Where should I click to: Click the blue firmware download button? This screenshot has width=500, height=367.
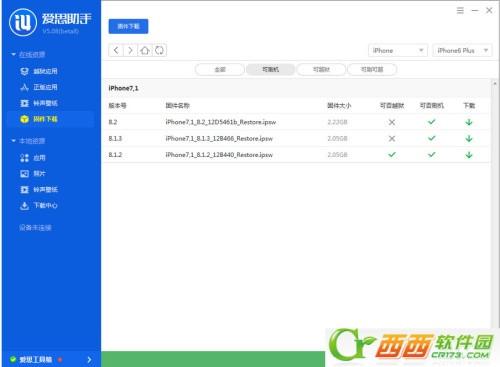click(x=128, y=26)
